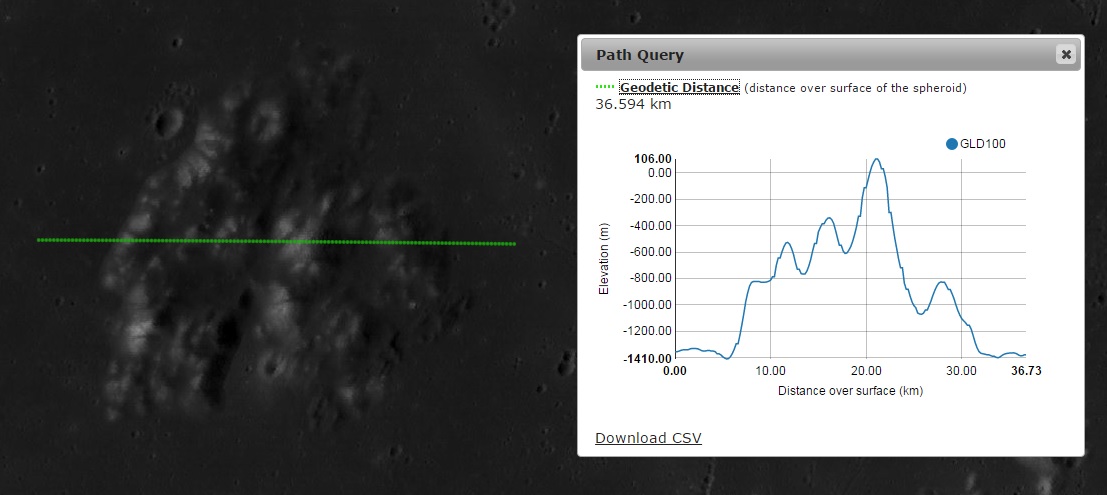This screenshot has width=1107, height=495.
Task: Select the elevation peak on the chart line
Action: point(876,160)
